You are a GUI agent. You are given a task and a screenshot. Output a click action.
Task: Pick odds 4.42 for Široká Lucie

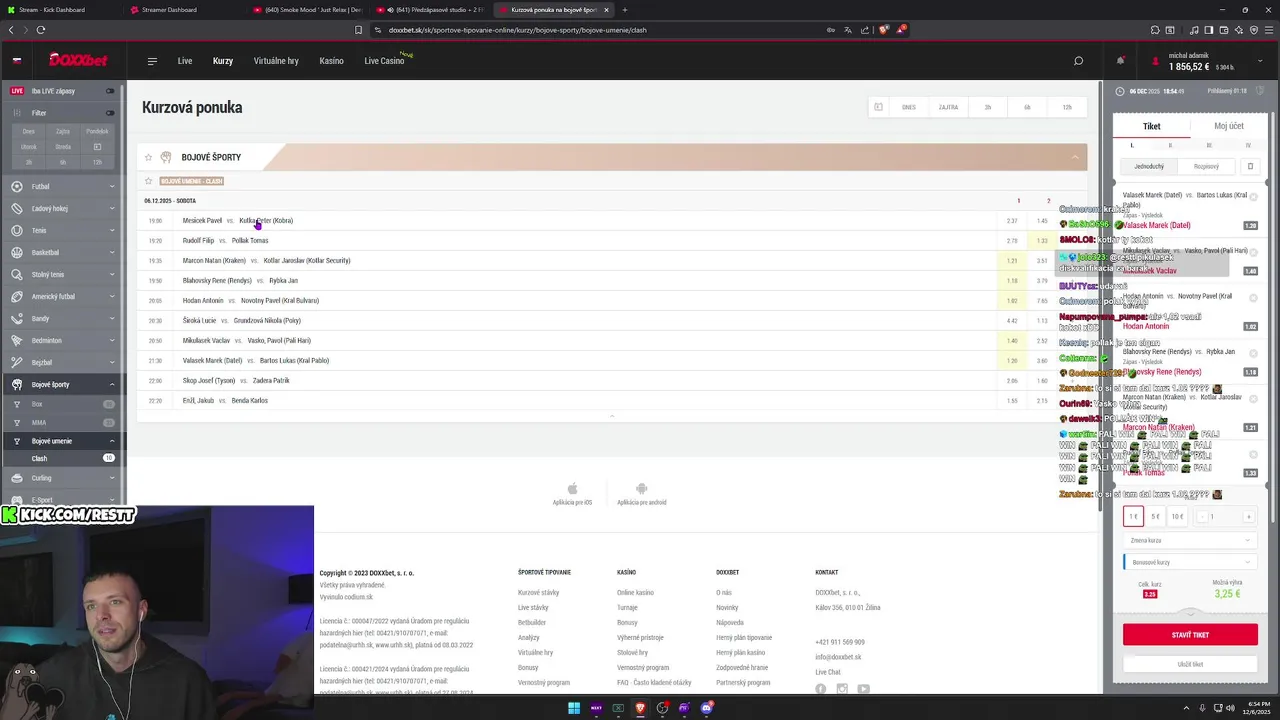[1012, 321]
